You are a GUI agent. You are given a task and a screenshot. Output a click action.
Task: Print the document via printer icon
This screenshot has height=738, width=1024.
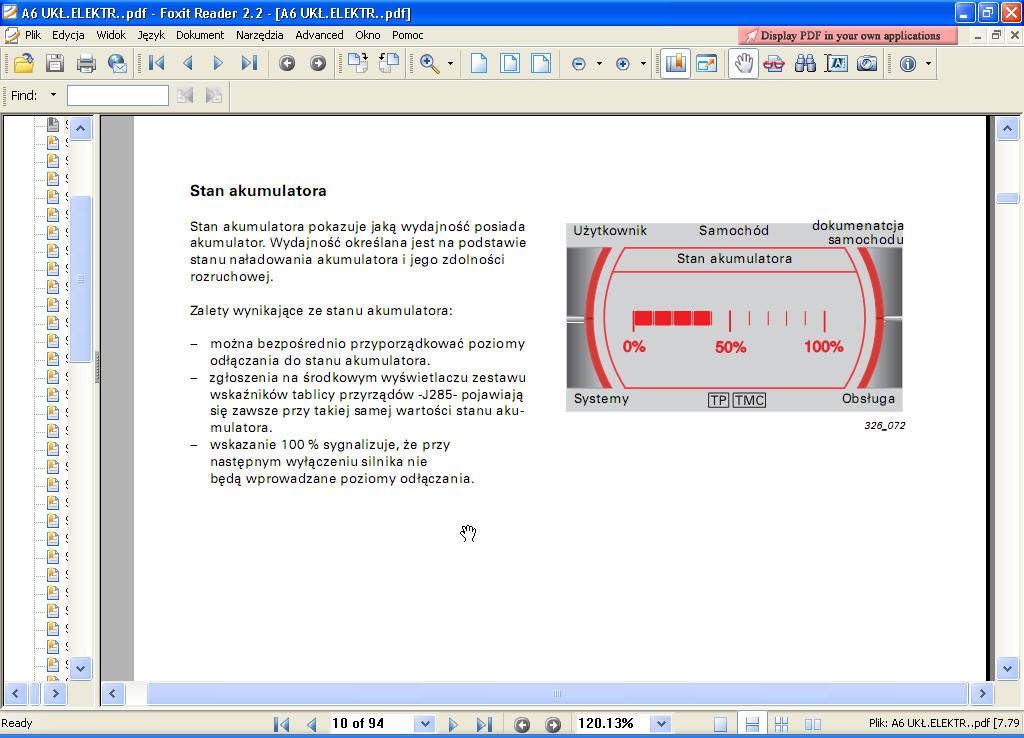tap(86, 63)
